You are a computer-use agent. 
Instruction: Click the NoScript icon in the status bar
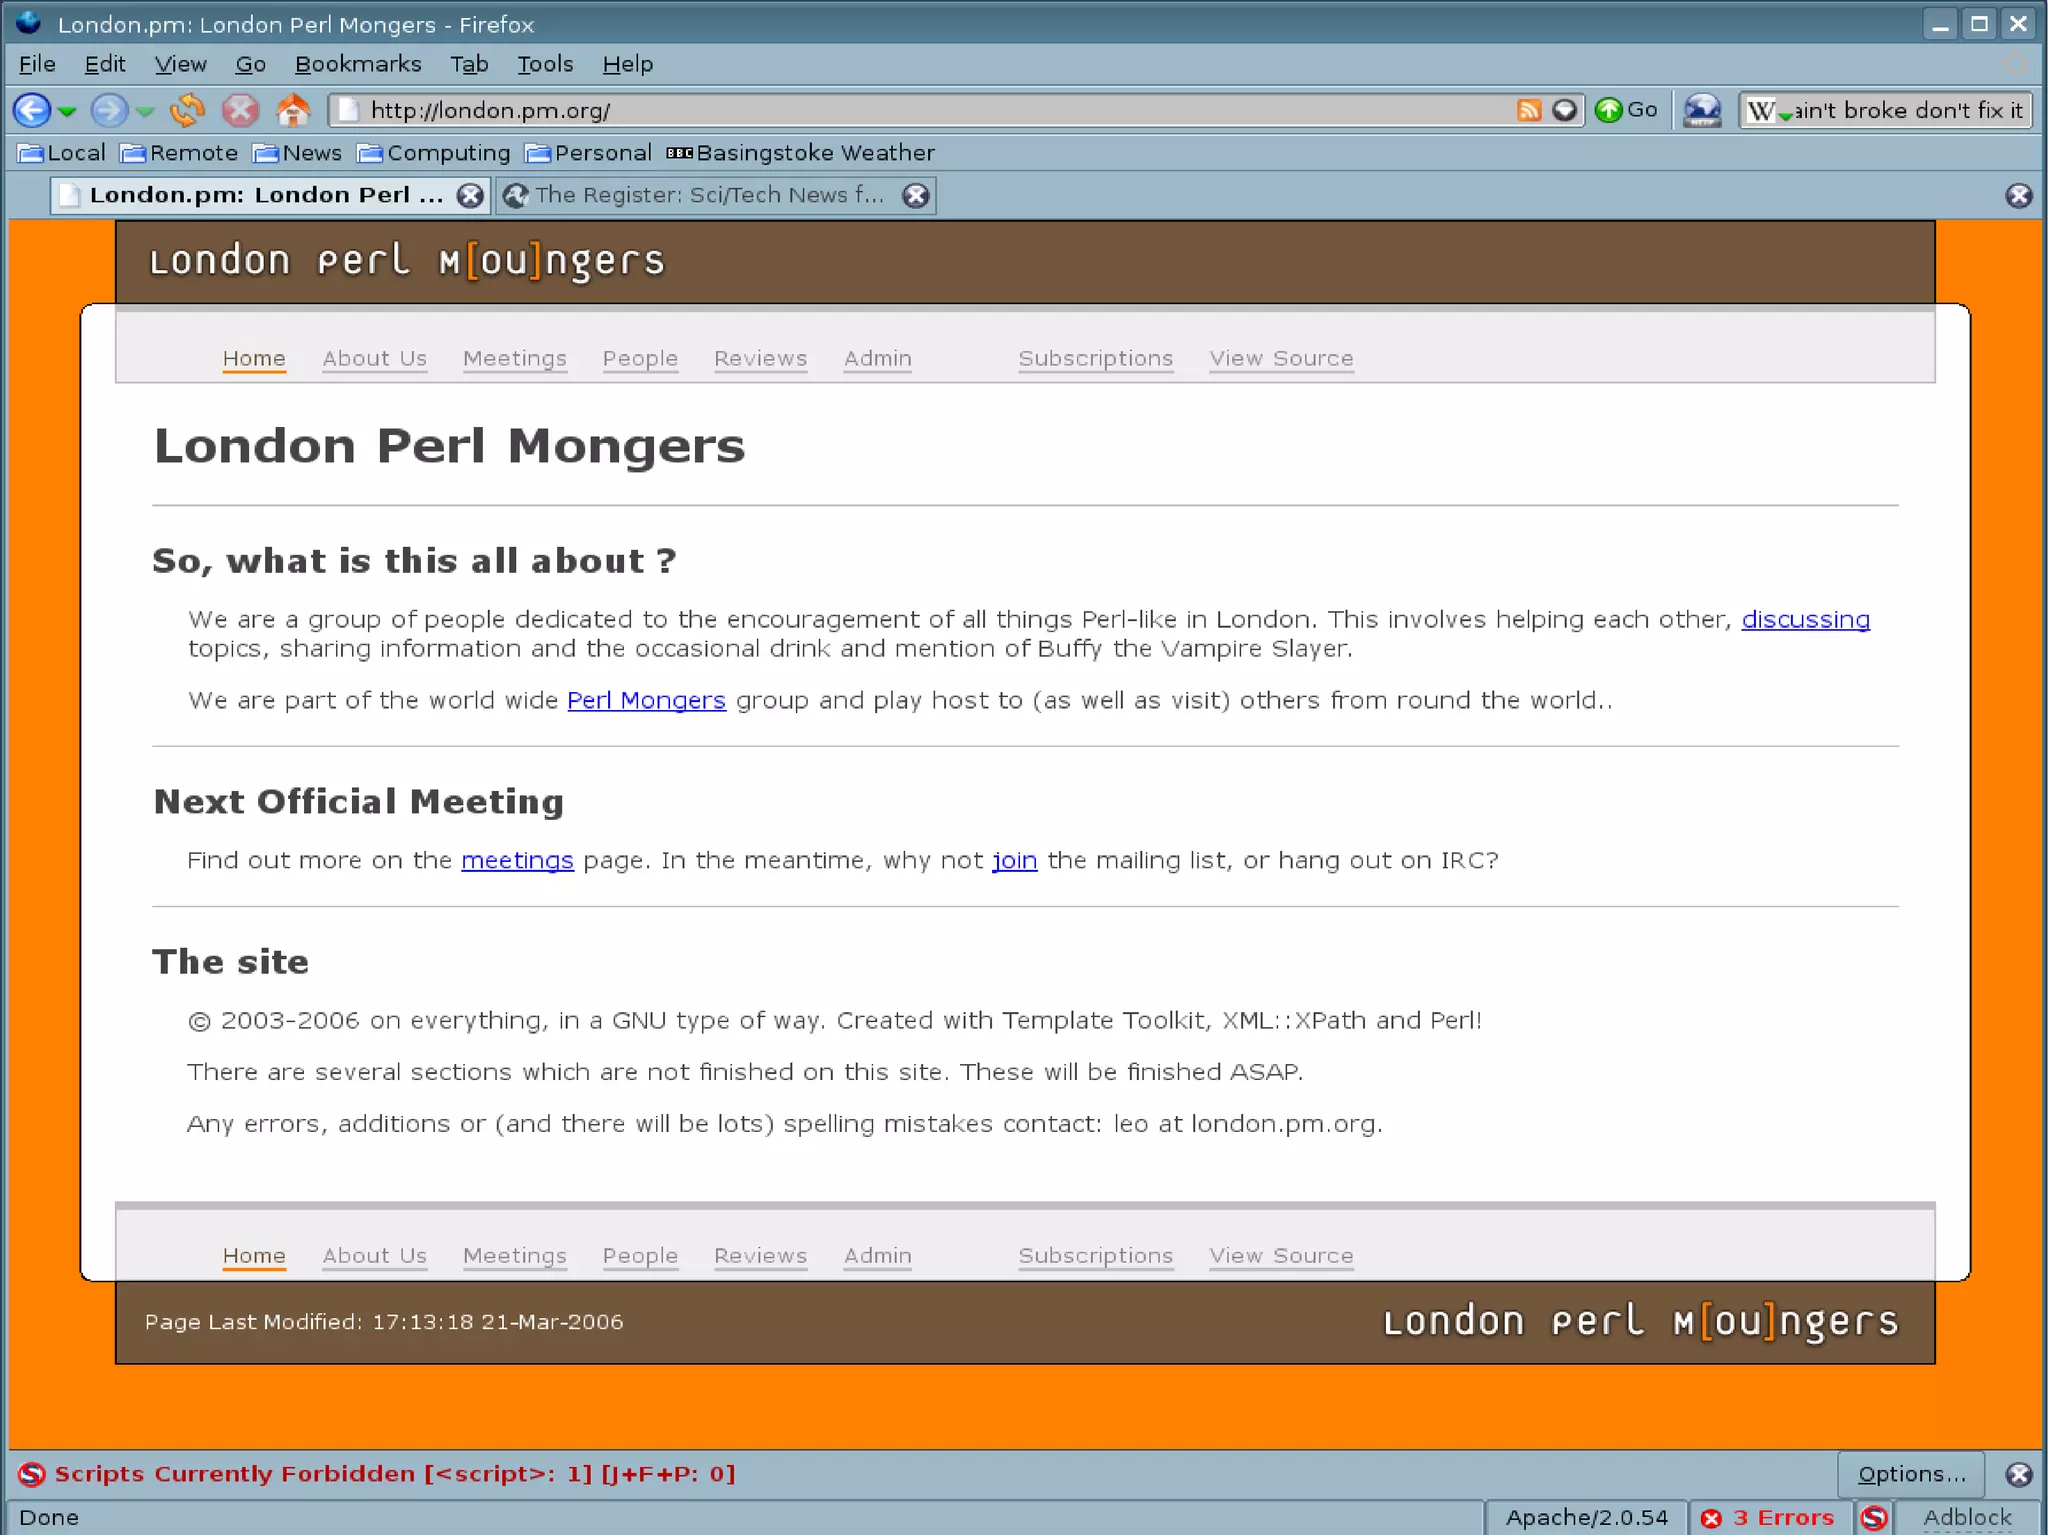1874,1517
